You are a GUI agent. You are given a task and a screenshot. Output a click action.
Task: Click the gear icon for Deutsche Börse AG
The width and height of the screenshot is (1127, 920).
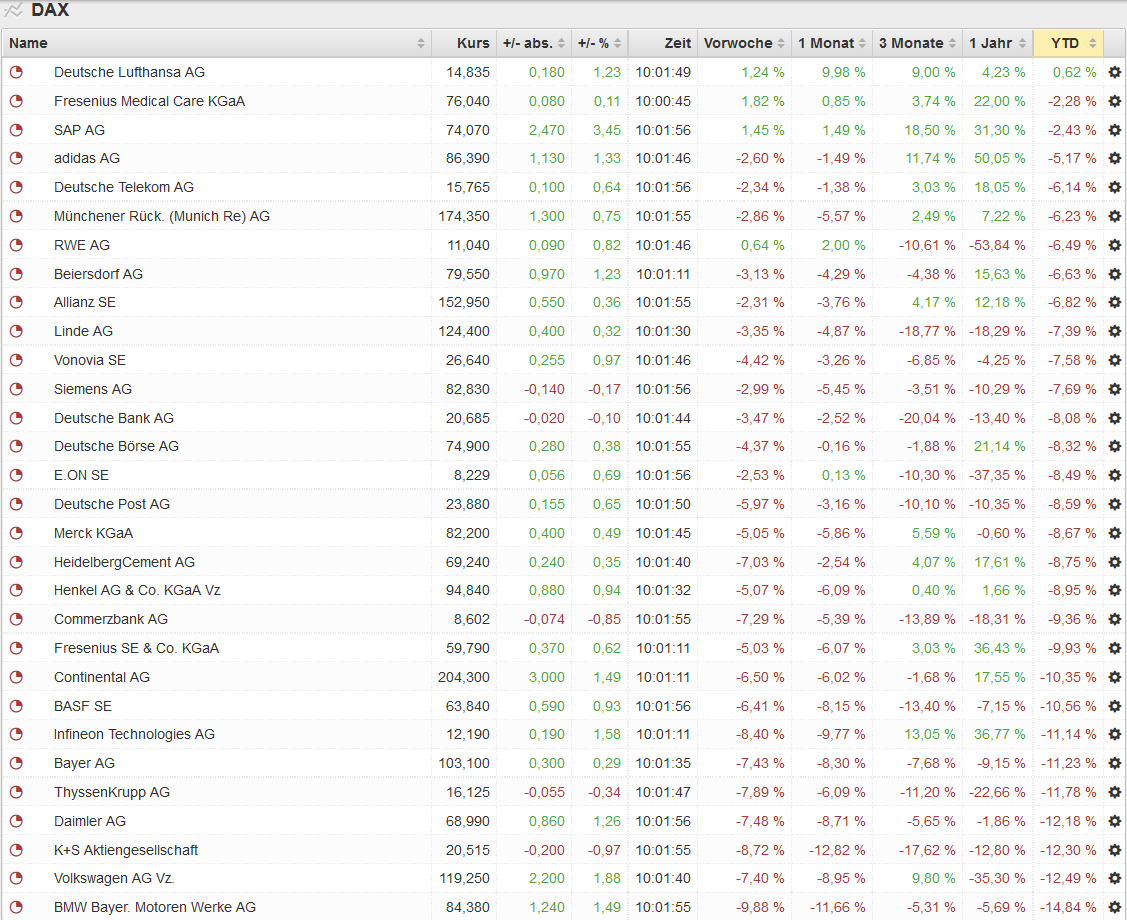click(x=1115, y=446)
